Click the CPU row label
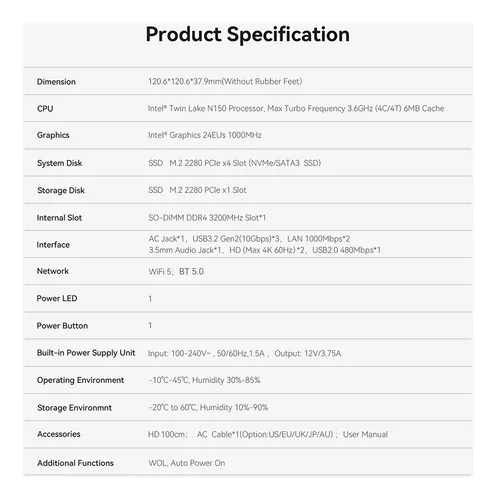The image size is (496, 500). [x=45, y=109]
